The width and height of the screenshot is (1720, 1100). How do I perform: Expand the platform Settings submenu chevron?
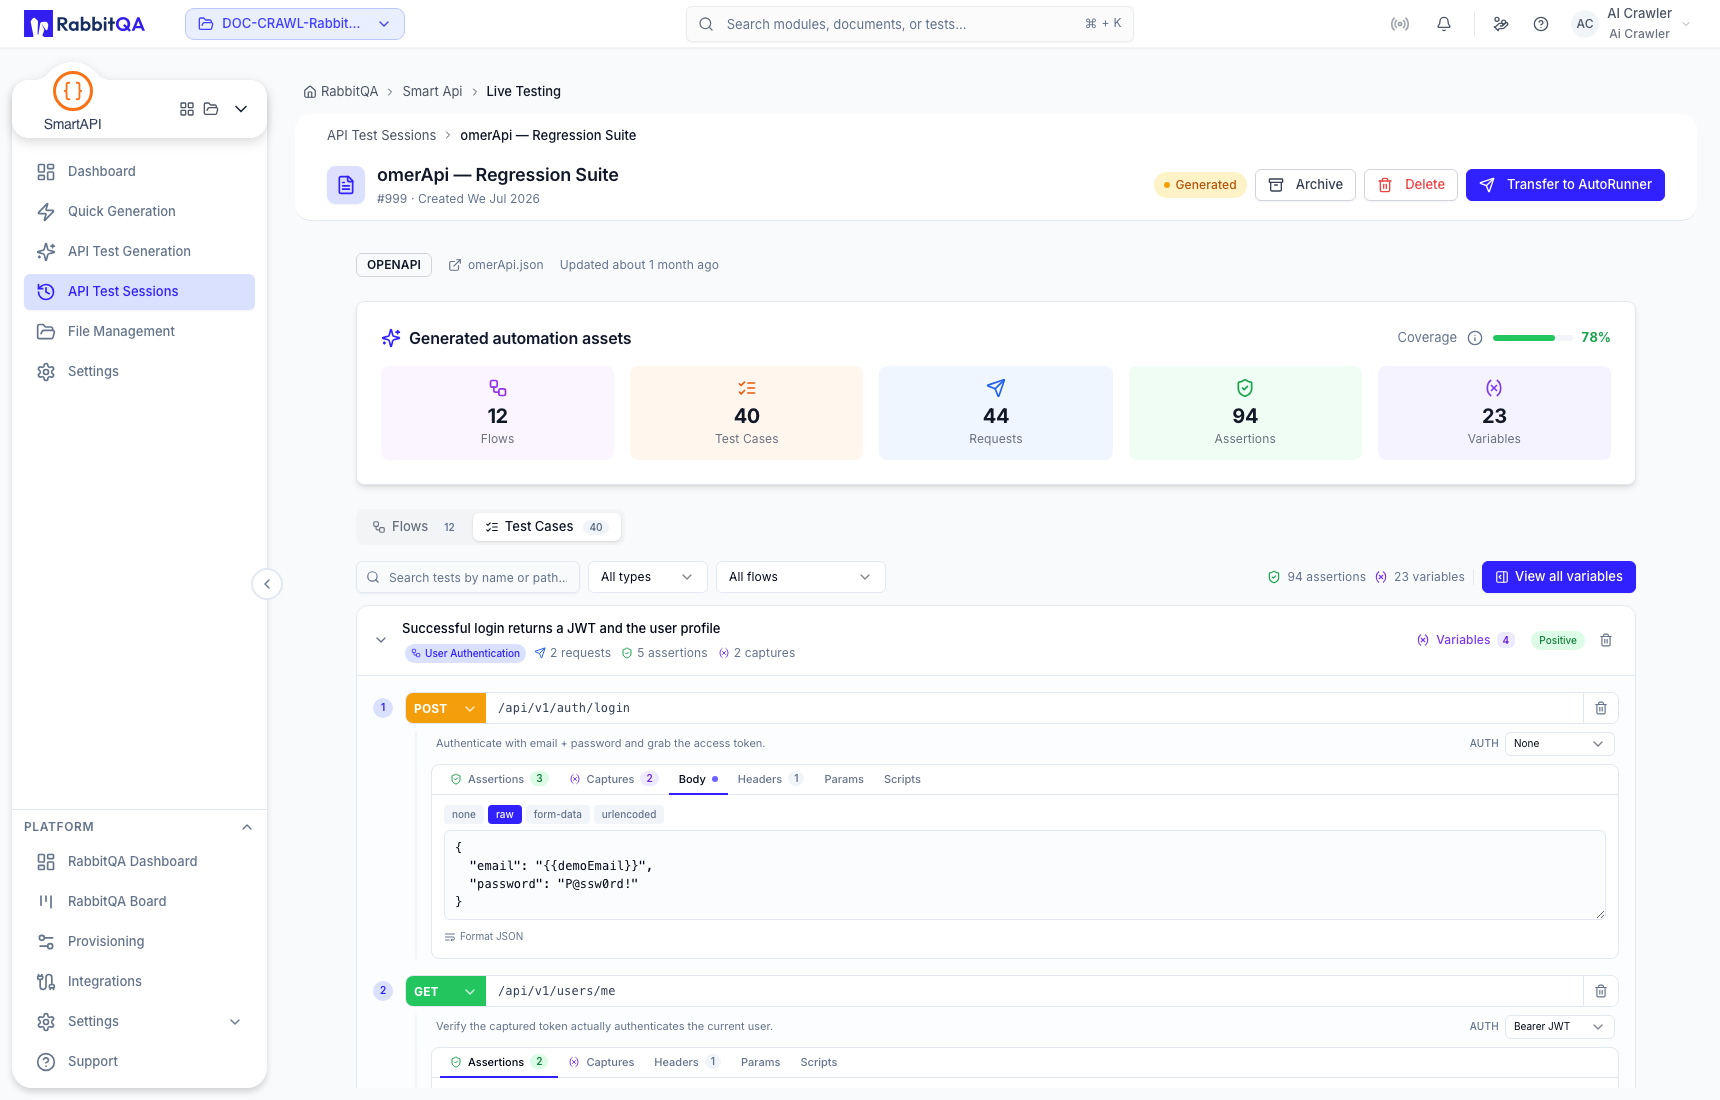[x=235, y=1022]
